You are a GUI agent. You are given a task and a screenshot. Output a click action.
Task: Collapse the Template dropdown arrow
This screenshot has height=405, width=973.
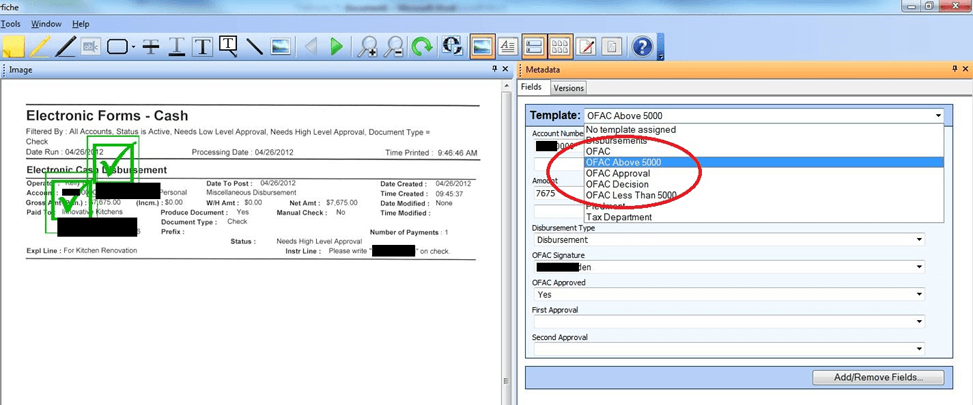936,116
